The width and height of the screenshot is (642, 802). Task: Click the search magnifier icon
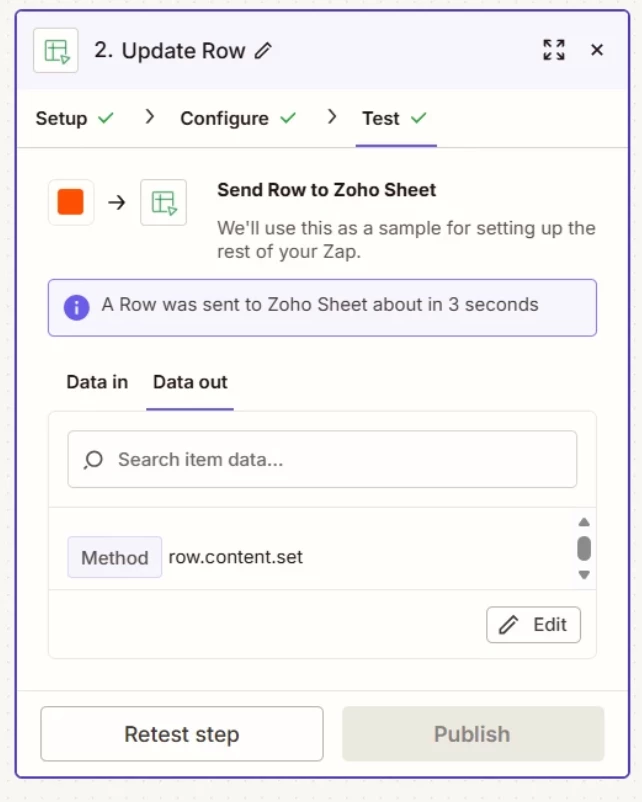point(93,460)
